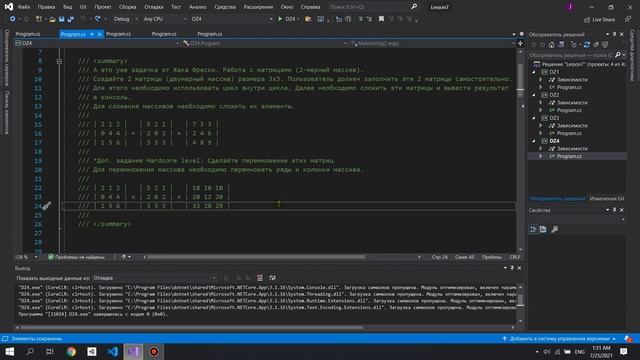Close the Output panel
This screenshot has height=360, width=640.
pos(519,268)
